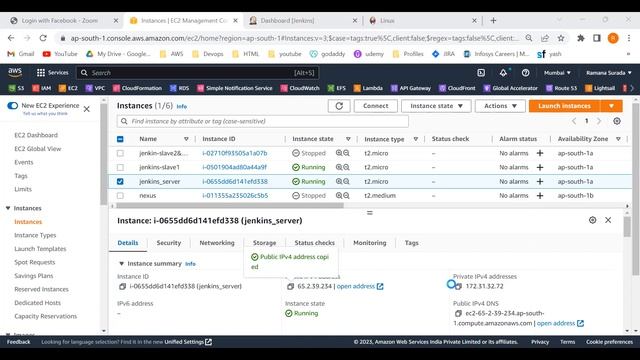Switch to the Tags tab
The image size is (640, 360).
(x=411, y=243)
